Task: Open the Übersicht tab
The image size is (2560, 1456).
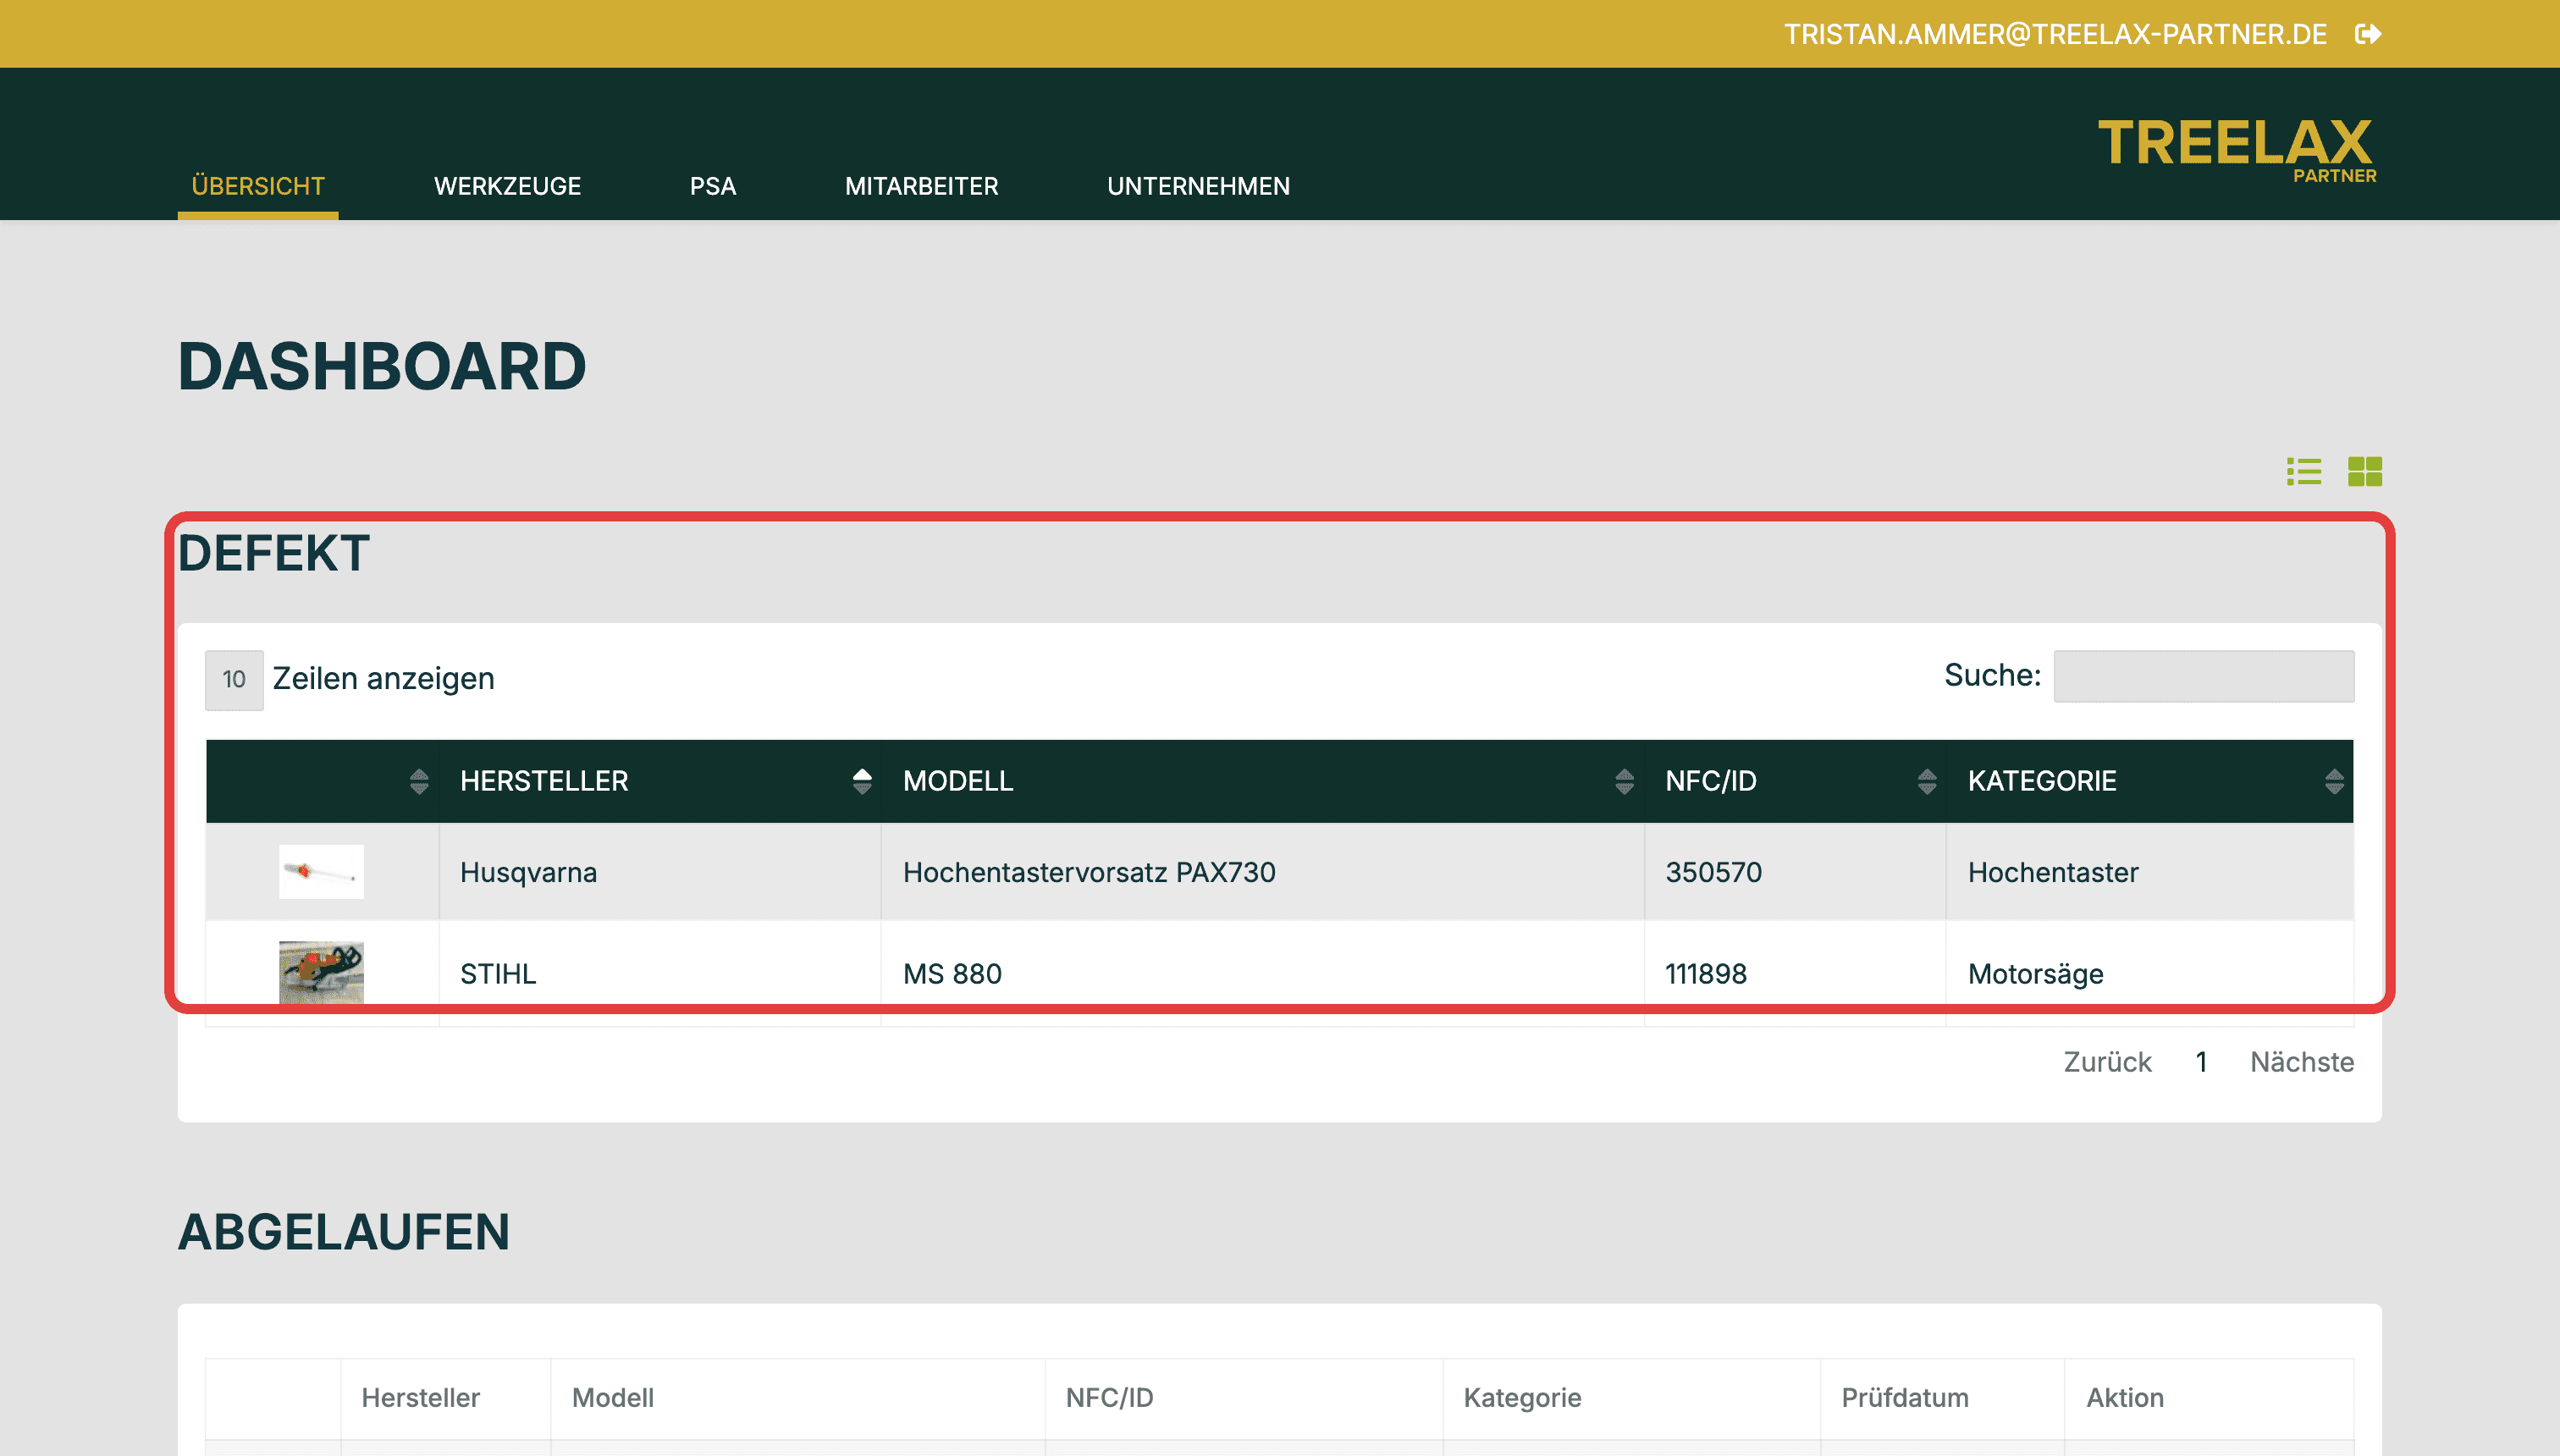Action: [258, 186]
